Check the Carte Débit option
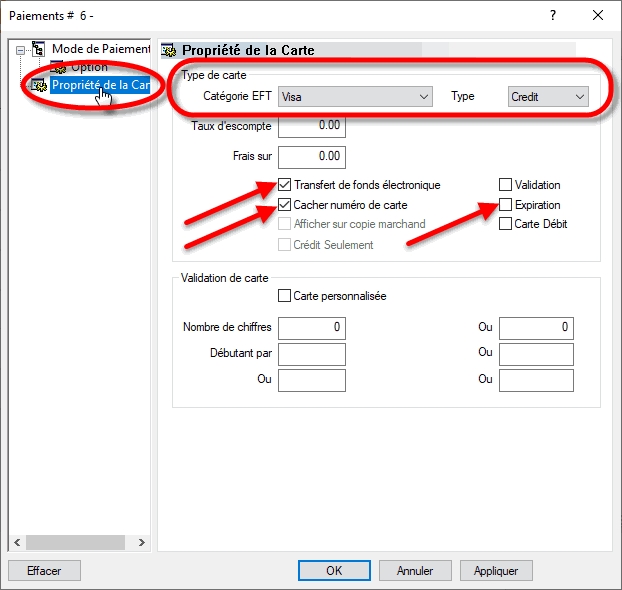This screenshot has width=622, height=590. click(506, 224)
